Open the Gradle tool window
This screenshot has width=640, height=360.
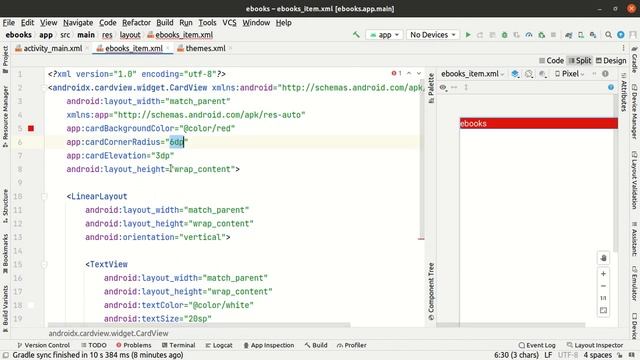pyautogui.click(x=635, y=60)
